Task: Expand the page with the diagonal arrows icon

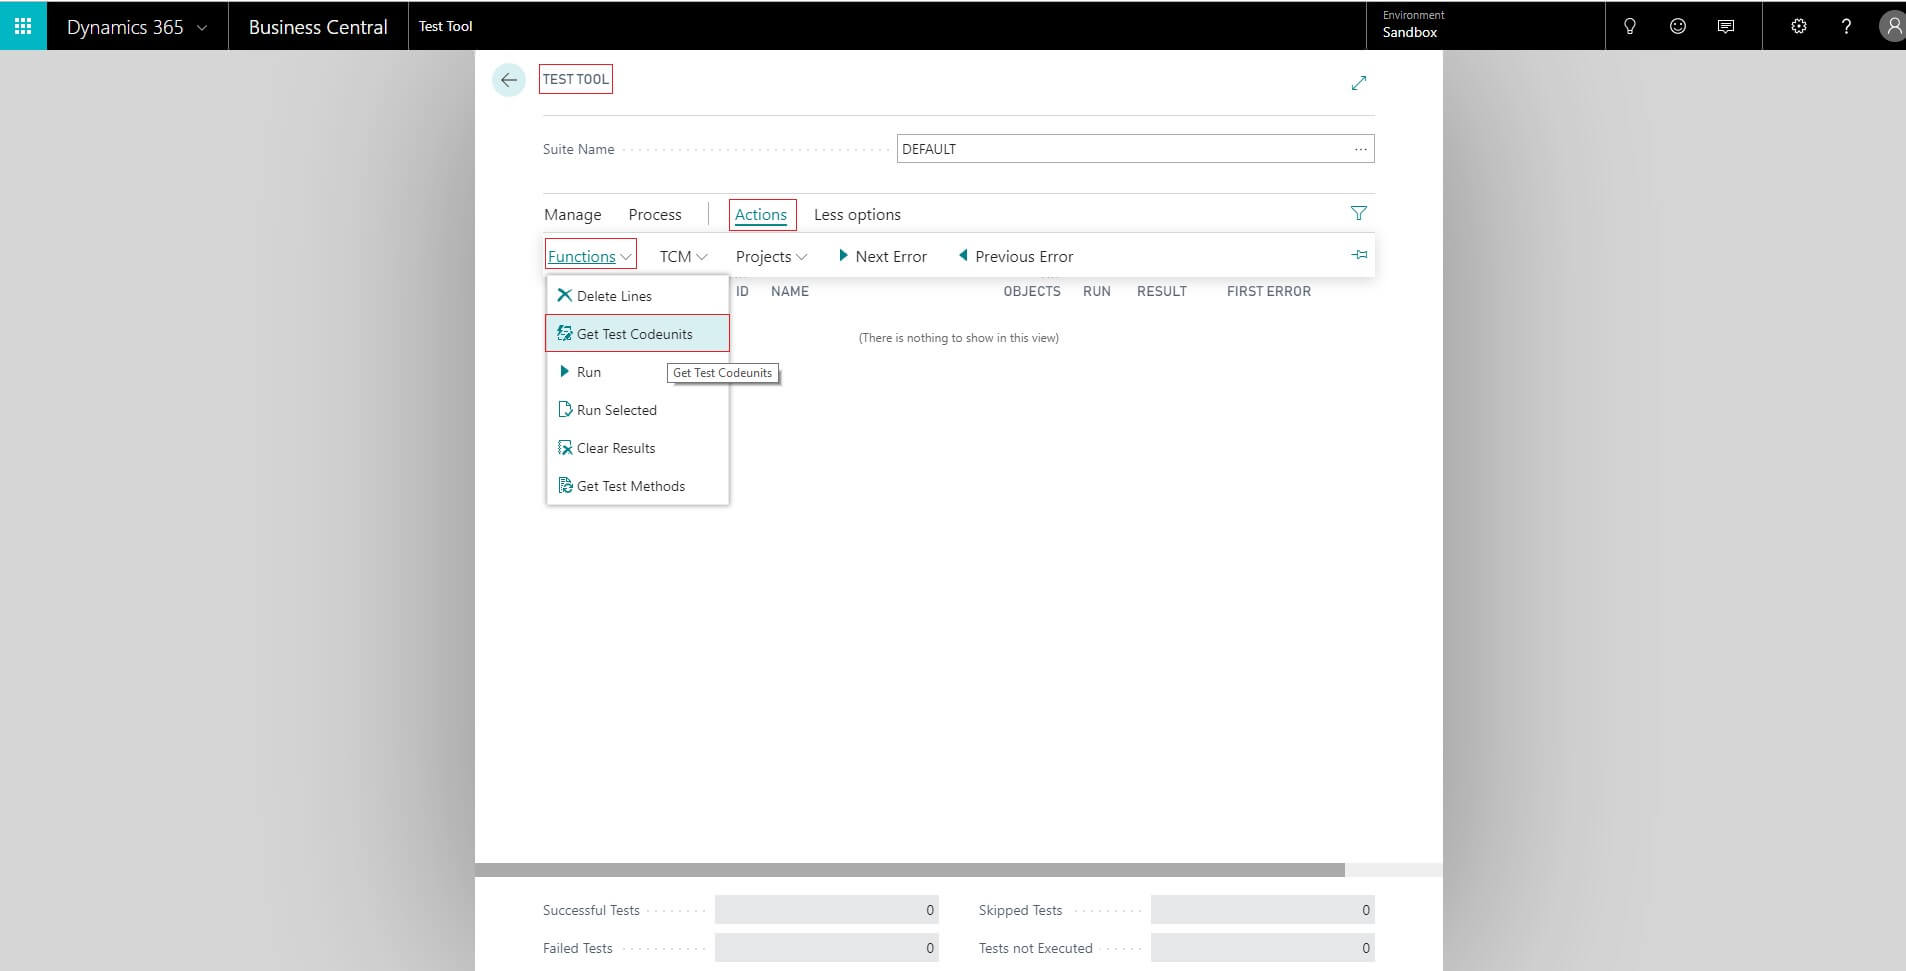Action: 1358,83
